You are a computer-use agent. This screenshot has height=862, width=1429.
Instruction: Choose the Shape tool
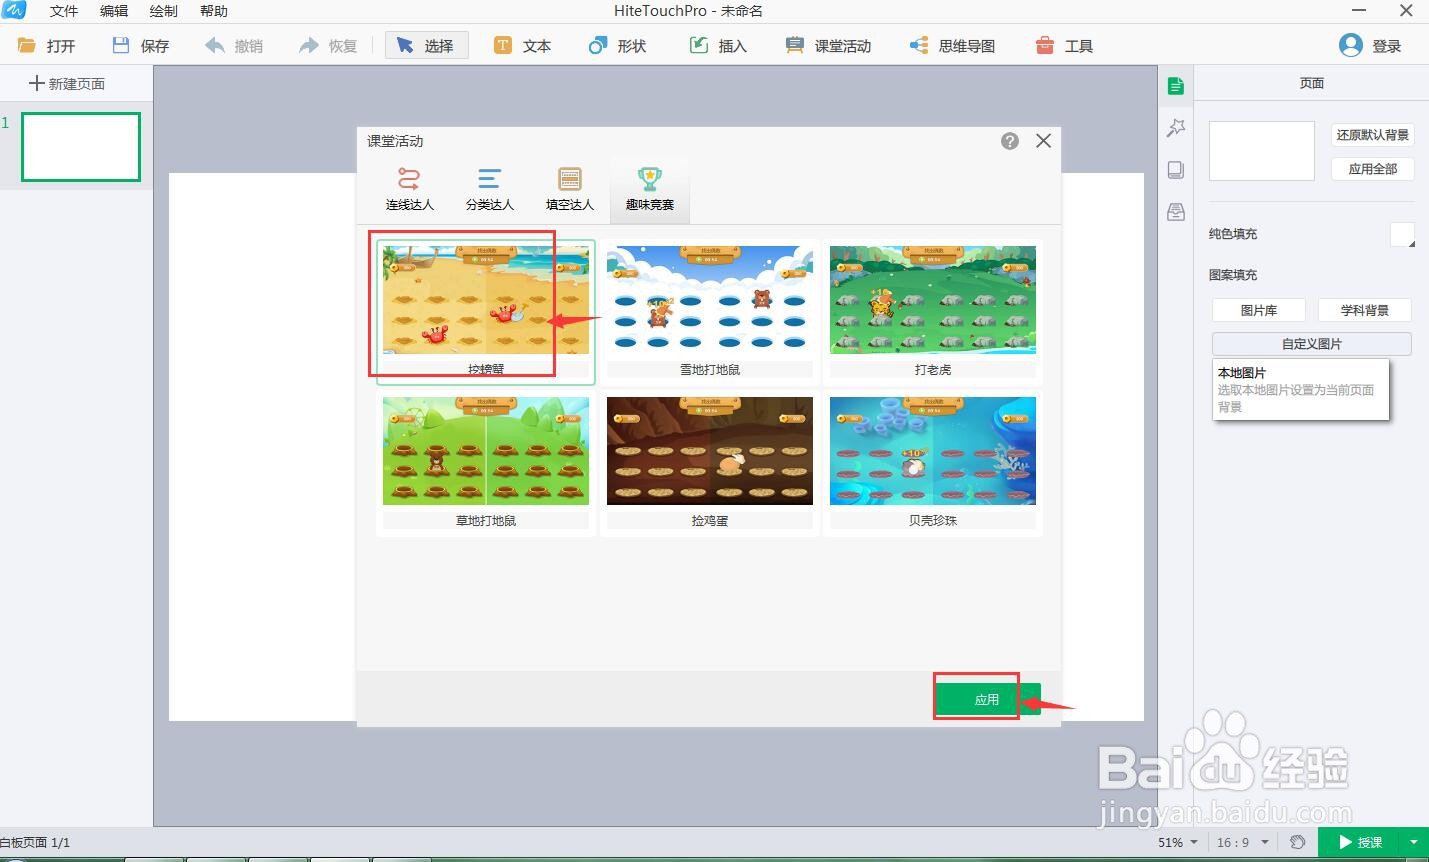click(617, 46)
